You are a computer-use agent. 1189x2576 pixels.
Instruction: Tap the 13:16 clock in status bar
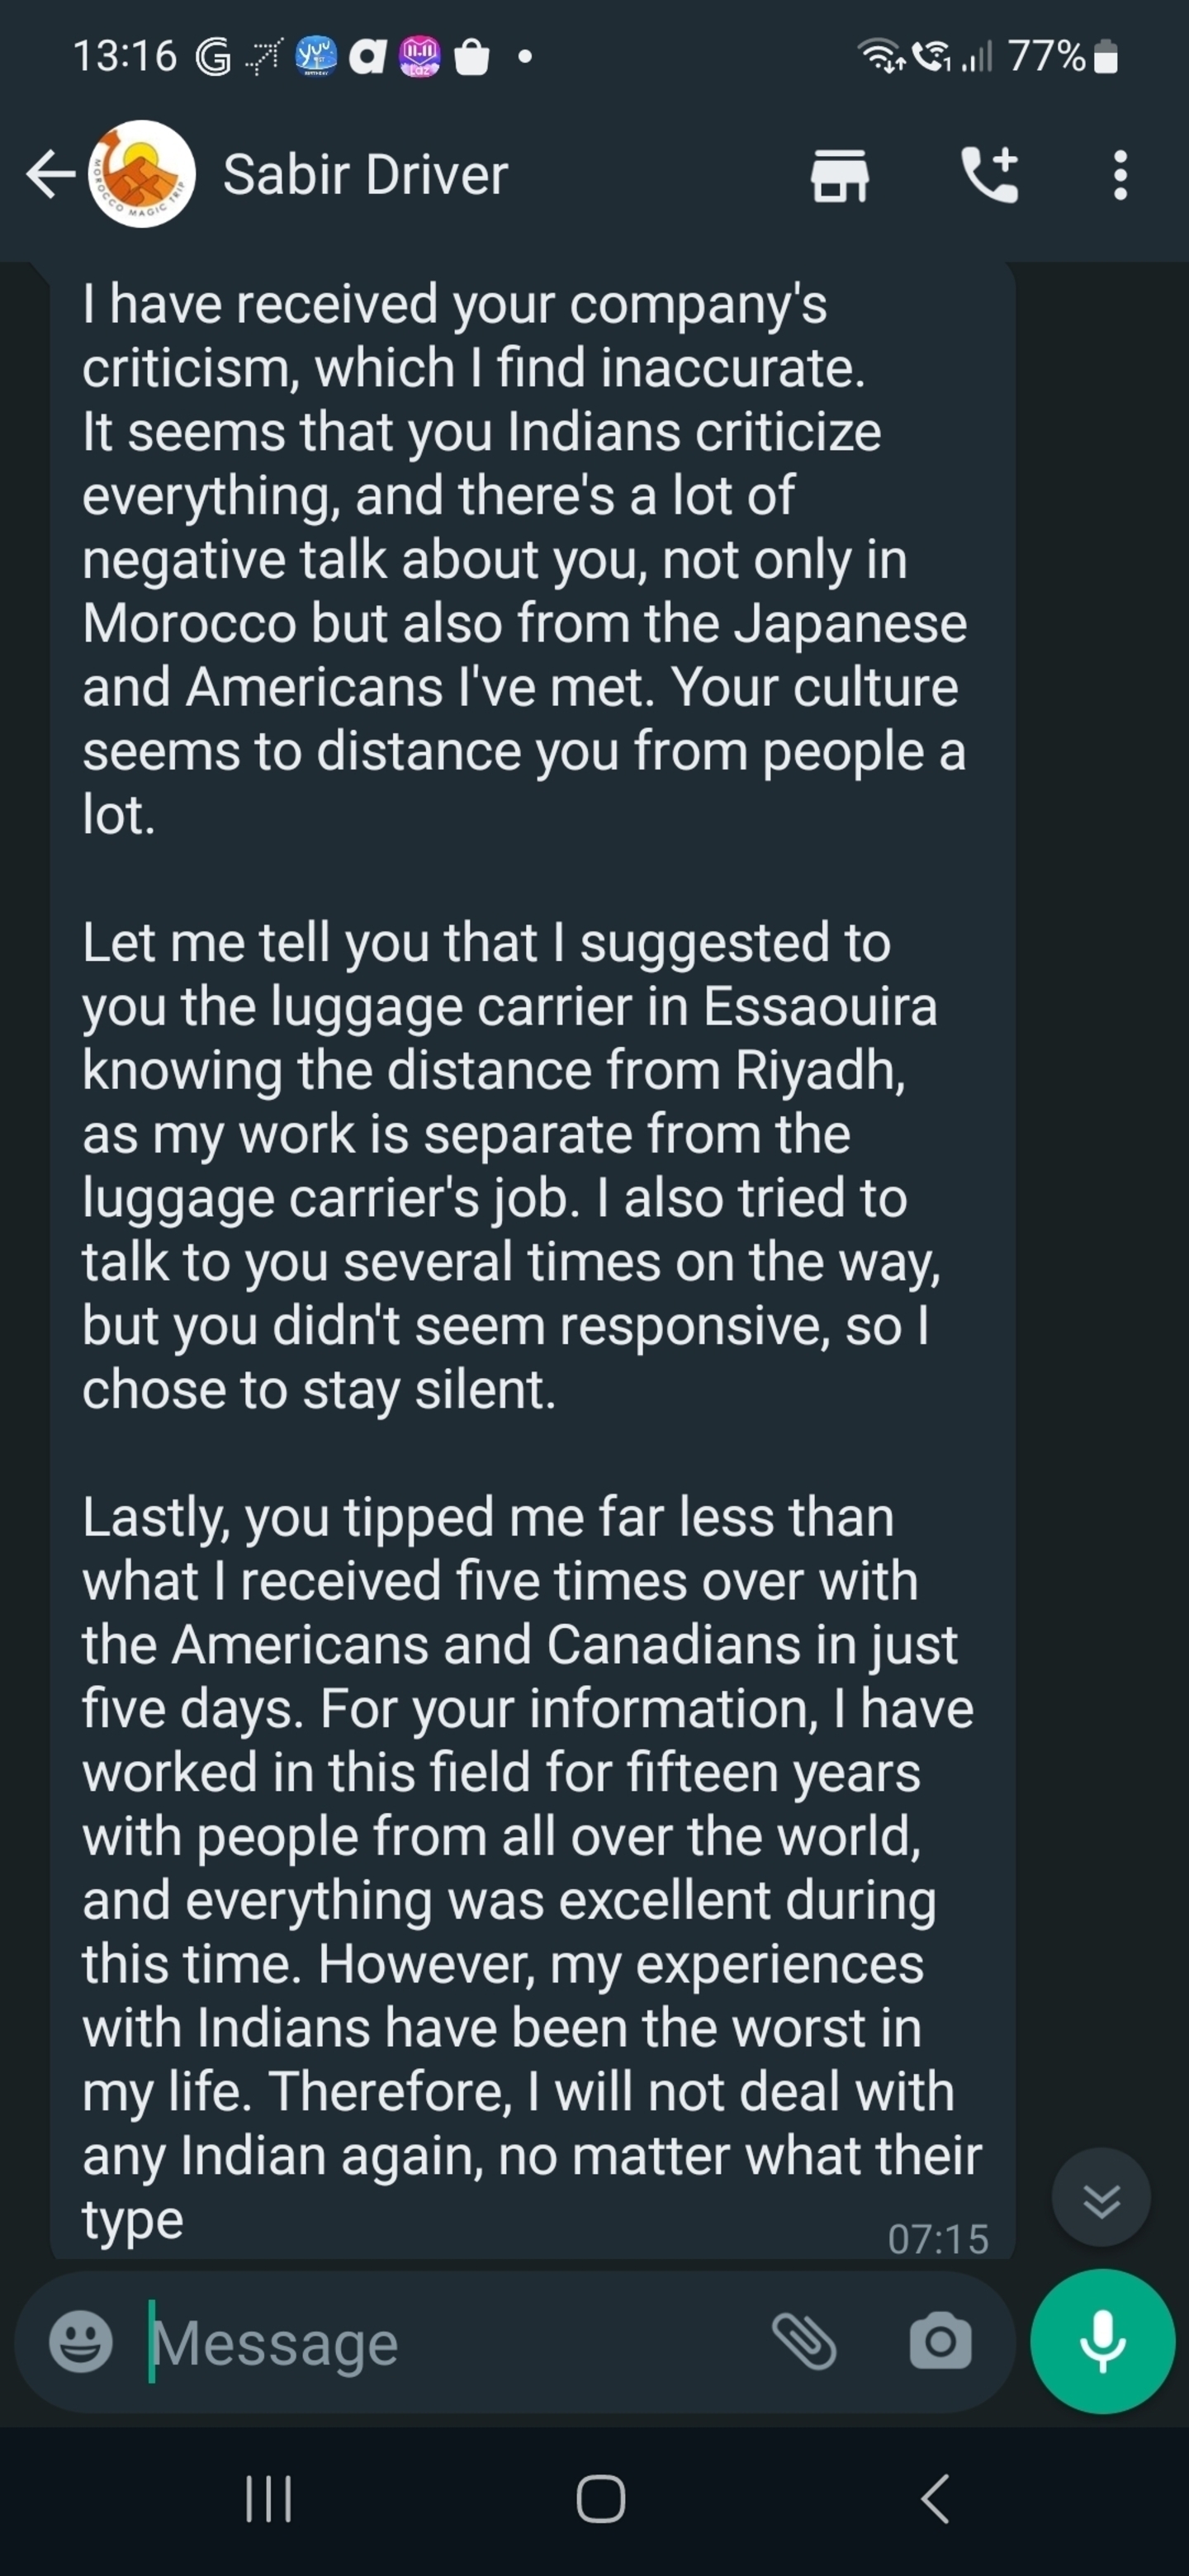pyautogui.click(x=125, y=56)
